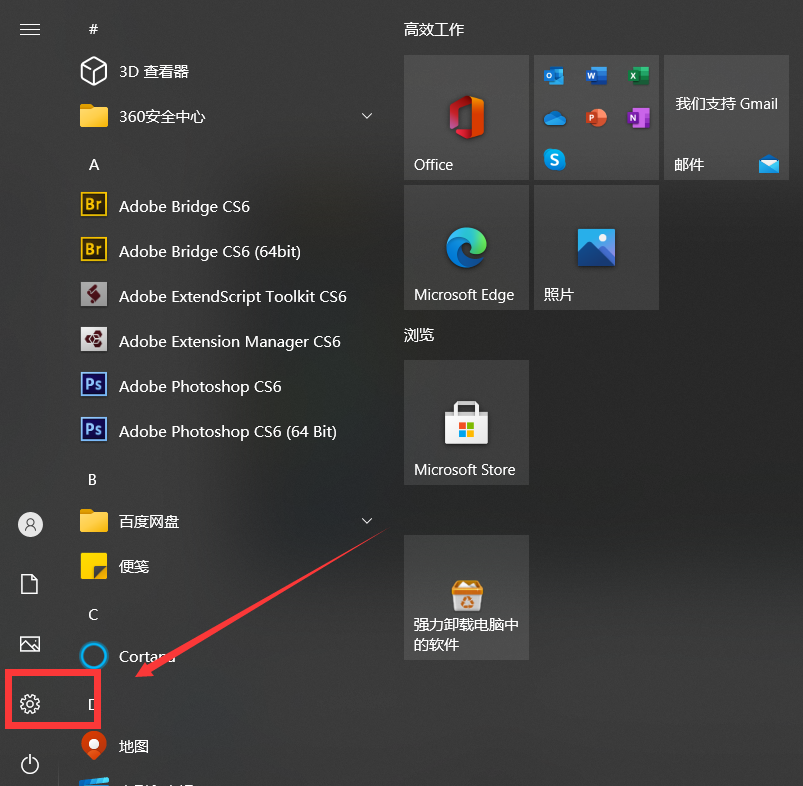Click the user account avatar

(x=29, y=524)
